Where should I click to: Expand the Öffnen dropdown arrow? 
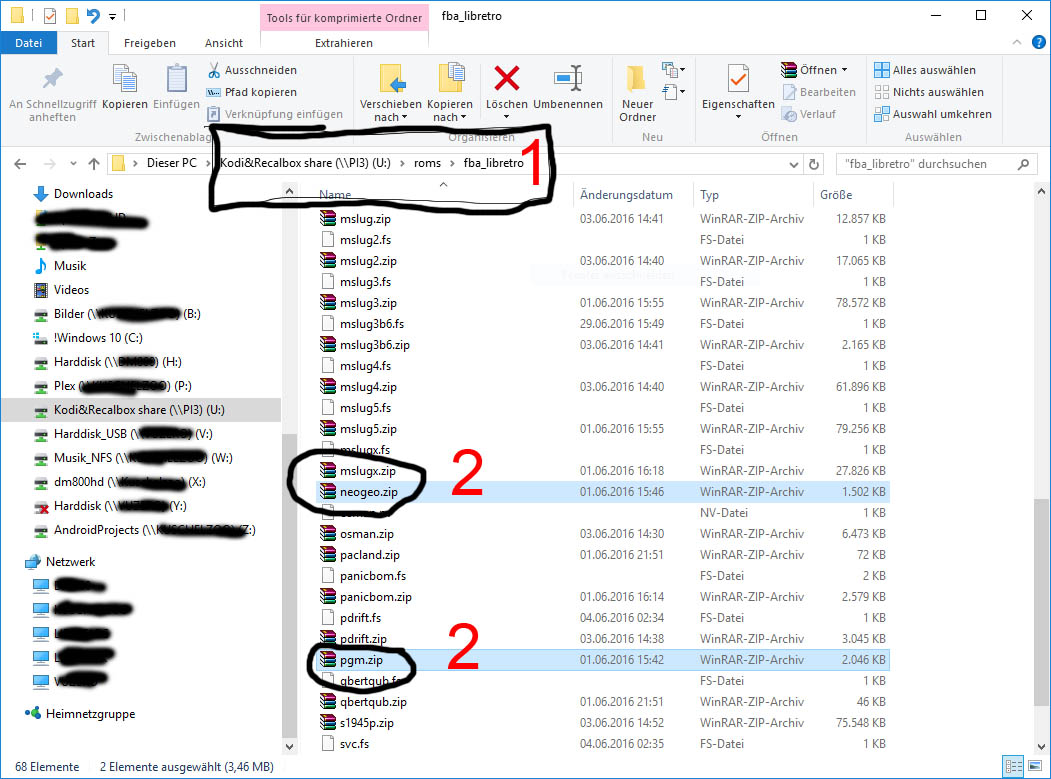click(x=844, y=70)
